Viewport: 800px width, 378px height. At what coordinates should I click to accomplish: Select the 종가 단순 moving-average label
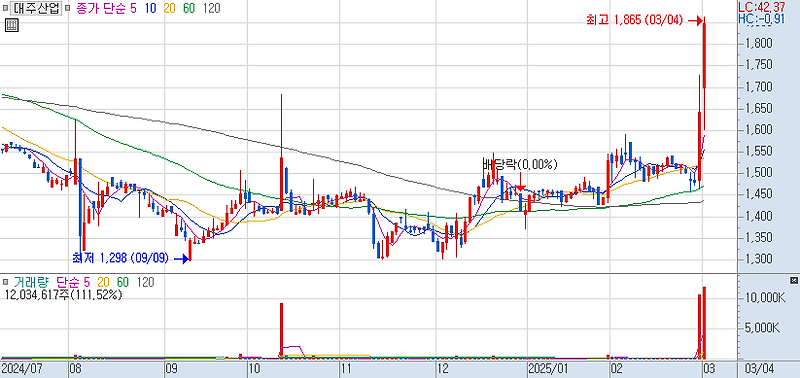[x=101, y=8]
